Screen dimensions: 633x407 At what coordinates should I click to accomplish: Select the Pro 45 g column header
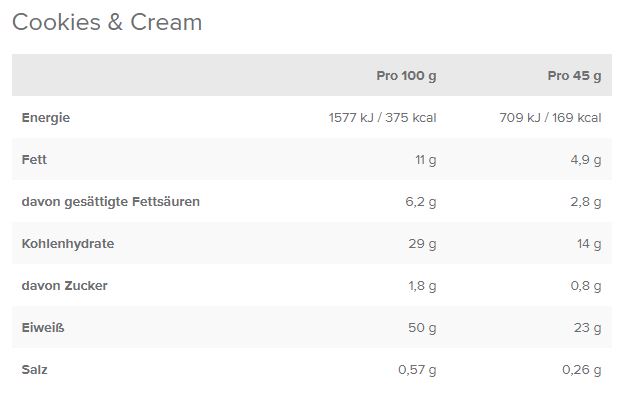(574, 76)
